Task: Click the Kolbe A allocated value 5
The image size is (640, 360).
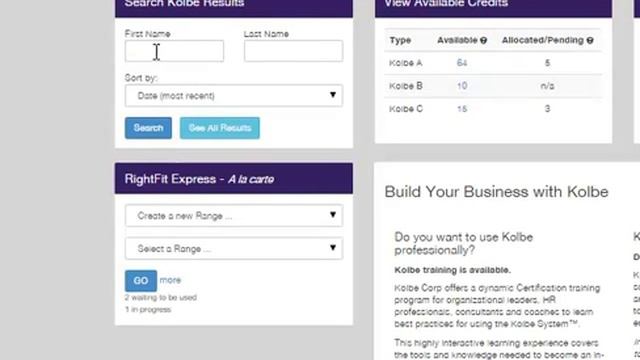Action: [x=547, y=63]
